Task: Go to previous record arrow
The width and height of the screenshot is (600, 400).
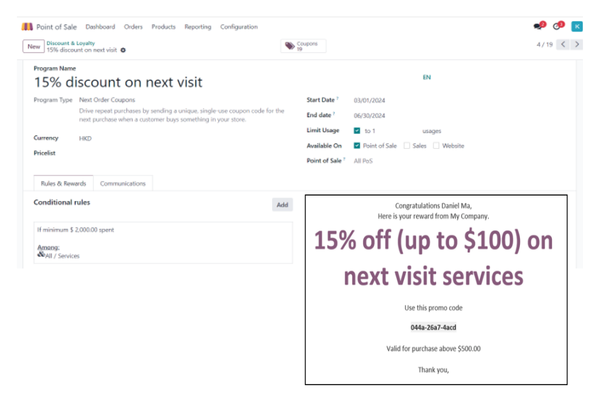Action: click(x=564, y=45)
